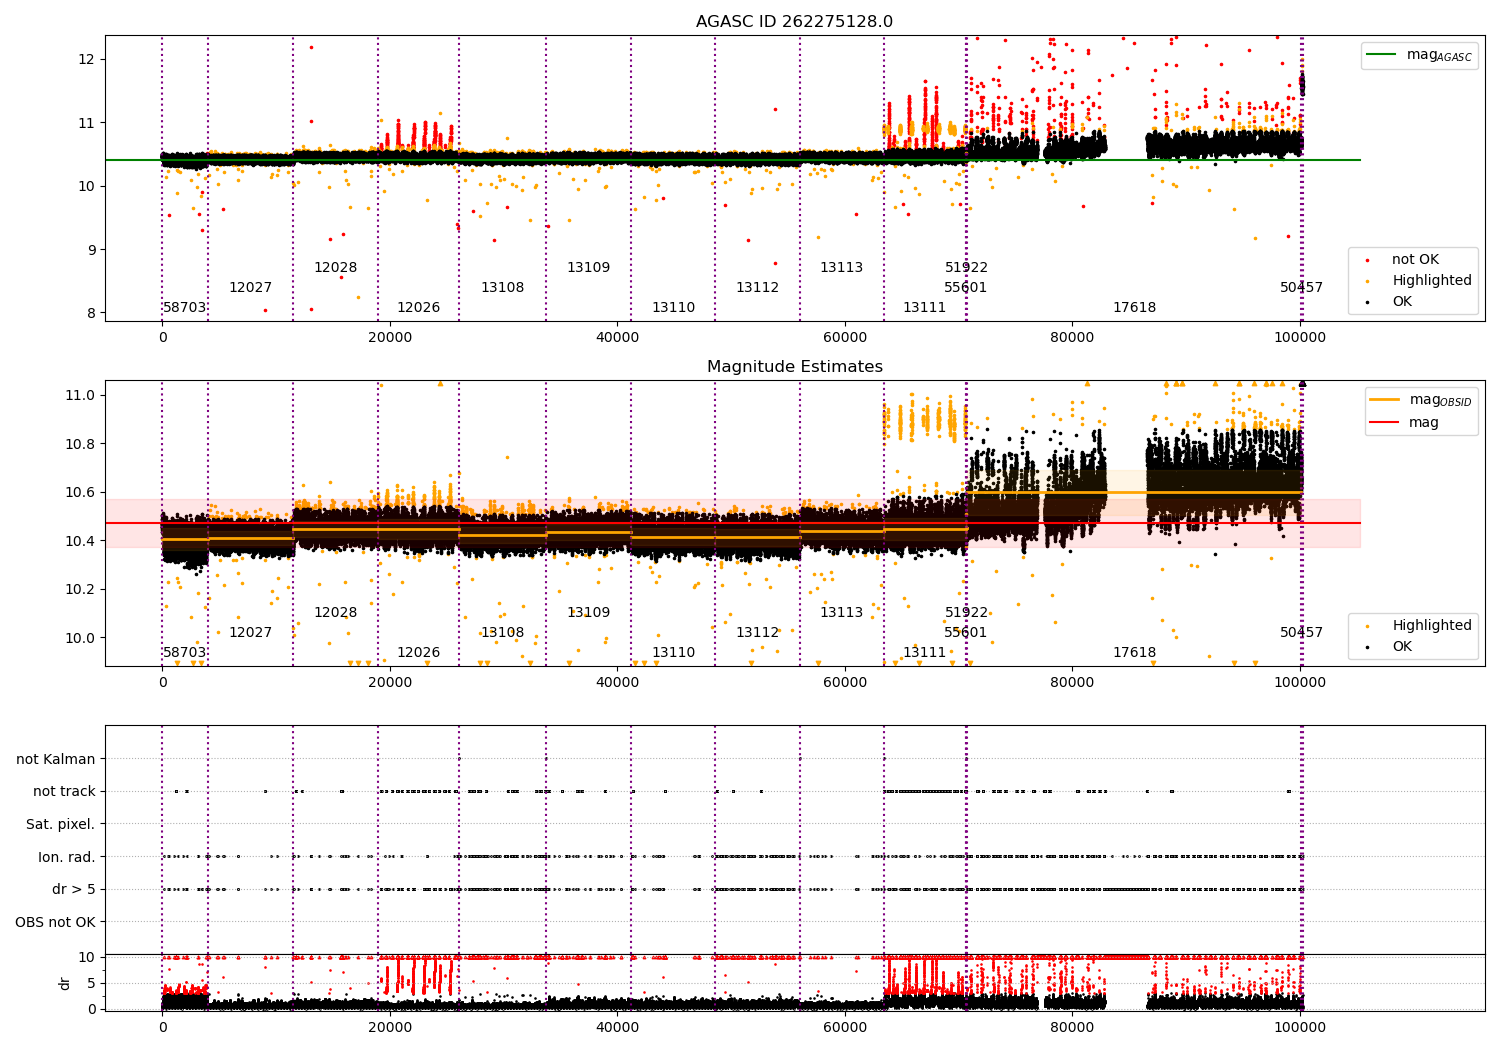Click OBSID label 55601 in top plot

click(x=965, y=287)
